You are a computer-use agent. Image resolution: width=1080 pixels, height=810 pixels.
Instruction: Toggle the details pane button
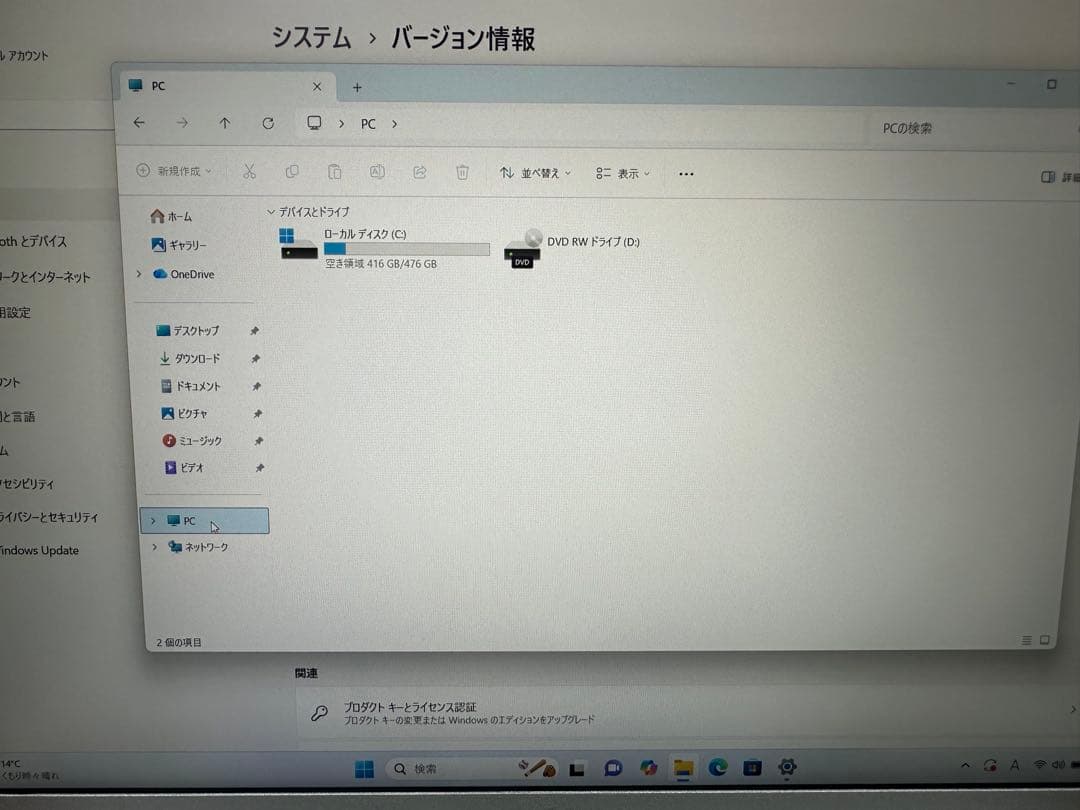[x=1058, y=177]
